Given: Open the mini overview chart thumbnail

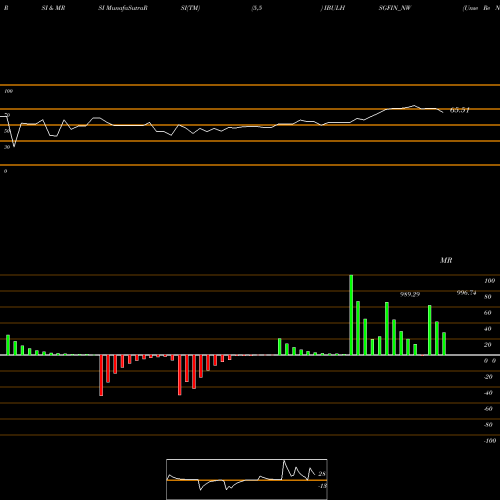Looking at the screenshot, I should pyautogui.click(x=247, y=479).
